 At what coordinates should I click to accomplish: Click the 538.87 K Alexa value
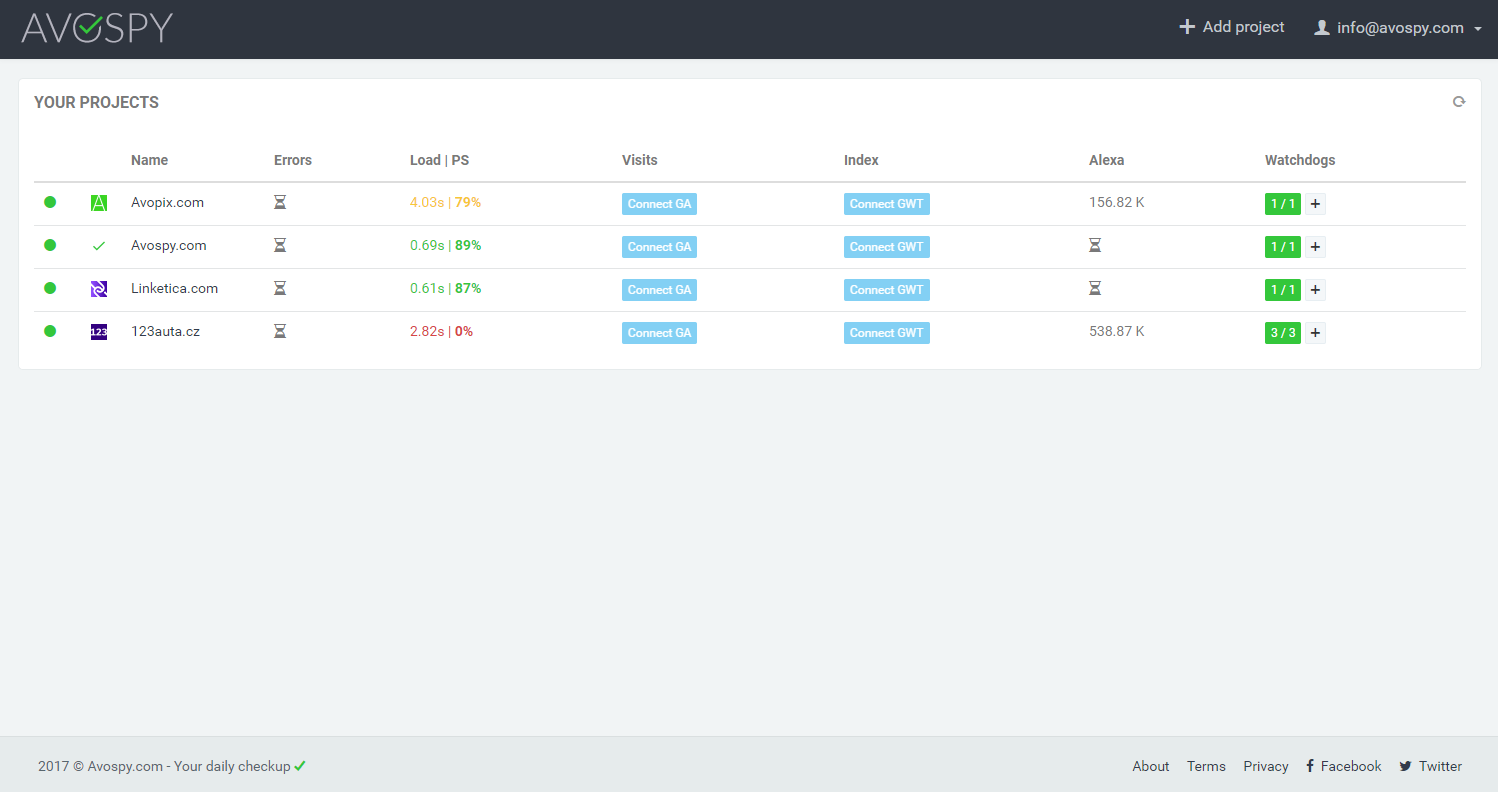[1117, 331]
